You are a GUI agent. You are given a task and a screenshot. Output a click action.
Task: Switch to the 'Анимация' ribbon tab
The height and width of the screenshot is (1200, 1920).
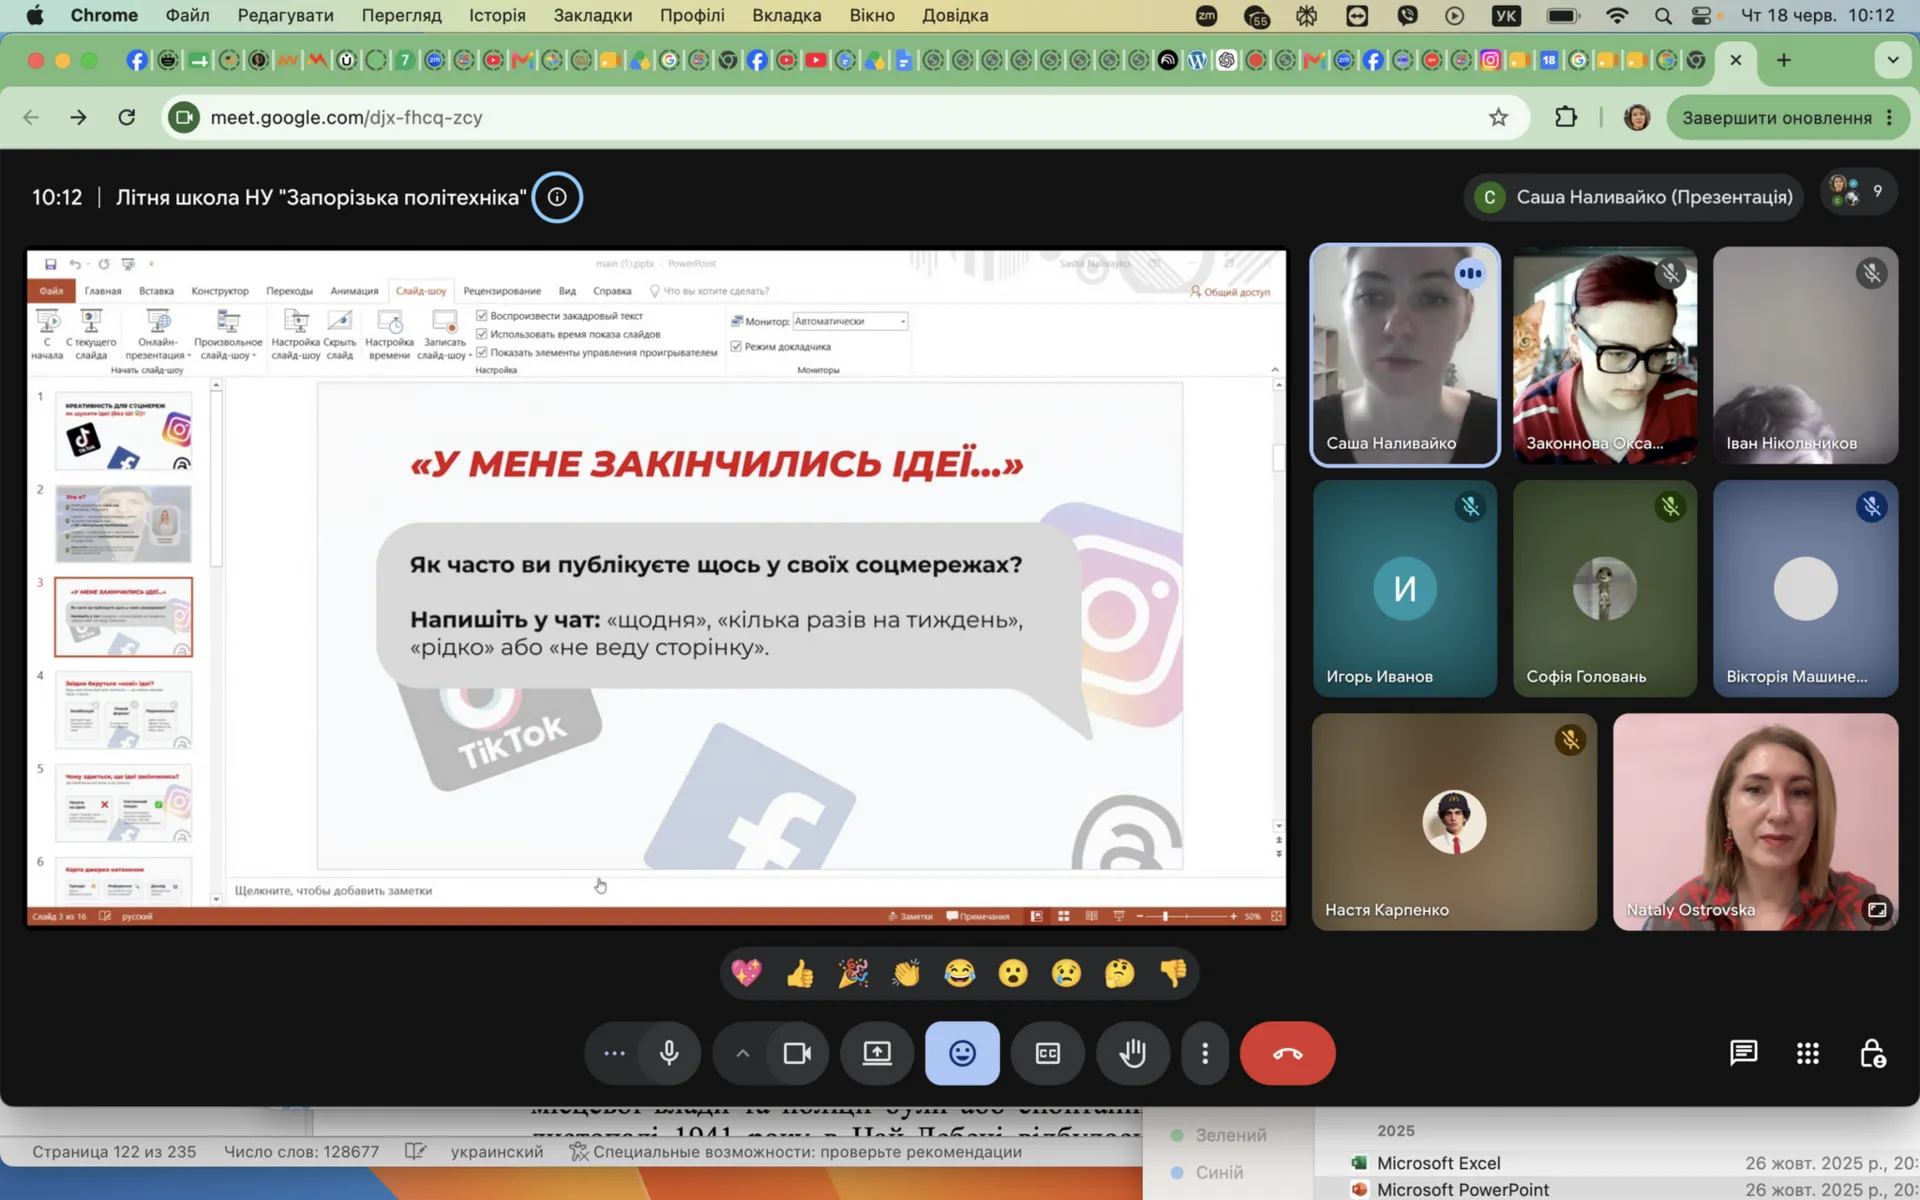point(354,291)
